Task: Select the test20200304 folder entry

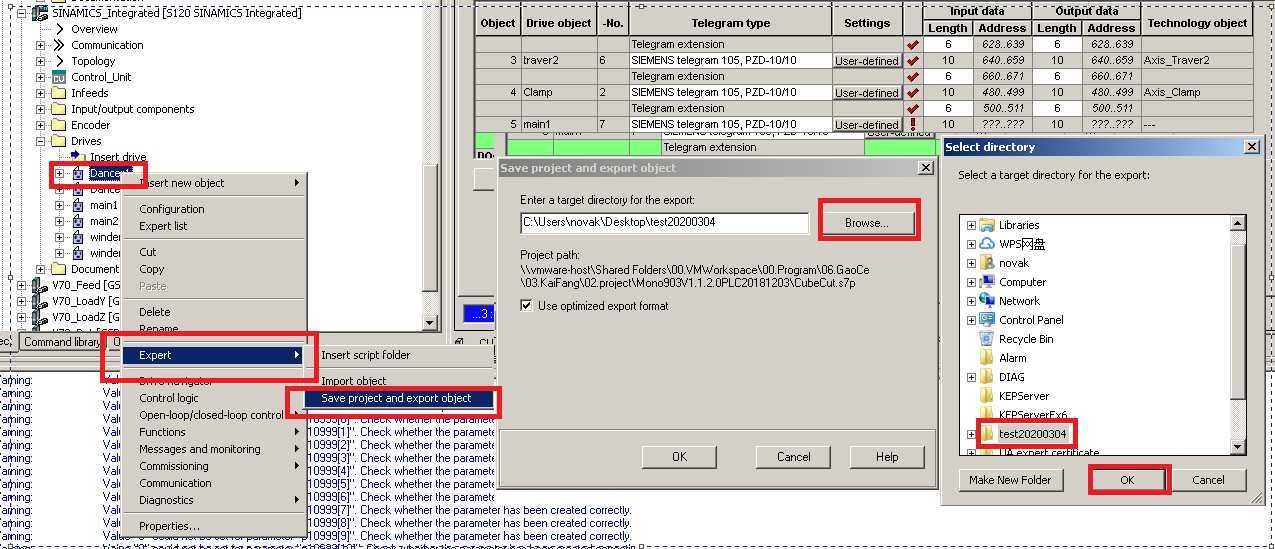Action: coord(1033,434)
